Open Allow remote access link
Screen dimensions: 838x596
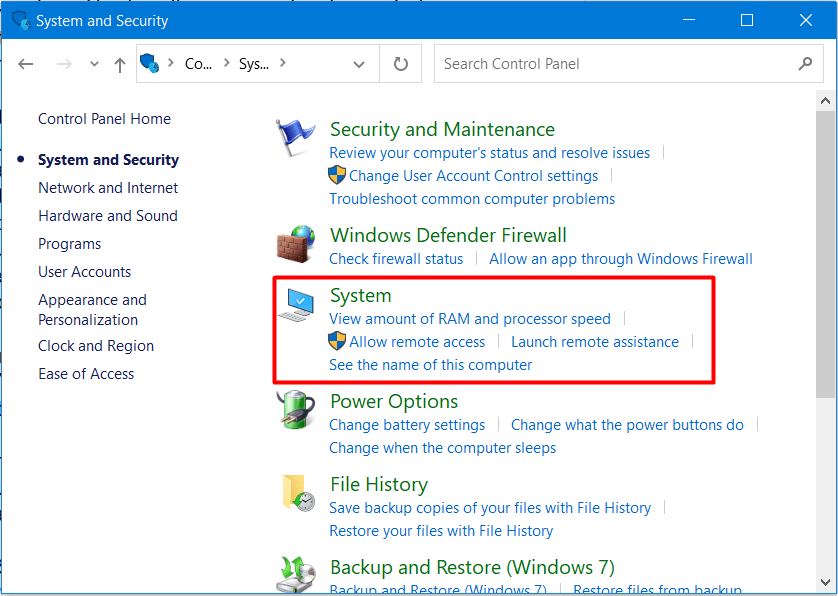(x=417, y=342)
